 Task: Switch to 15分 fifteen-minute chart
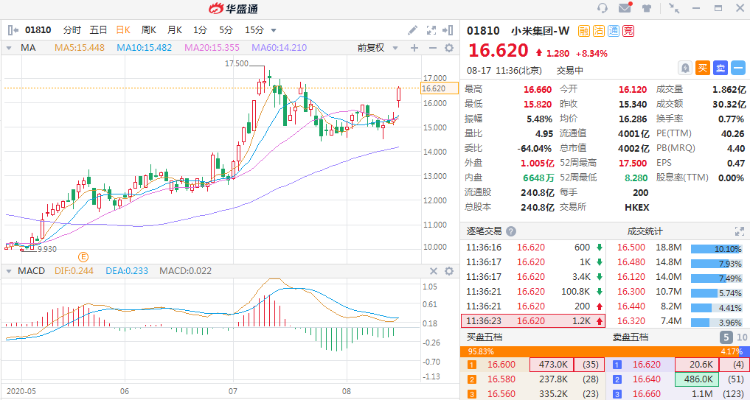pyautogui.click(x=254, y=30)
